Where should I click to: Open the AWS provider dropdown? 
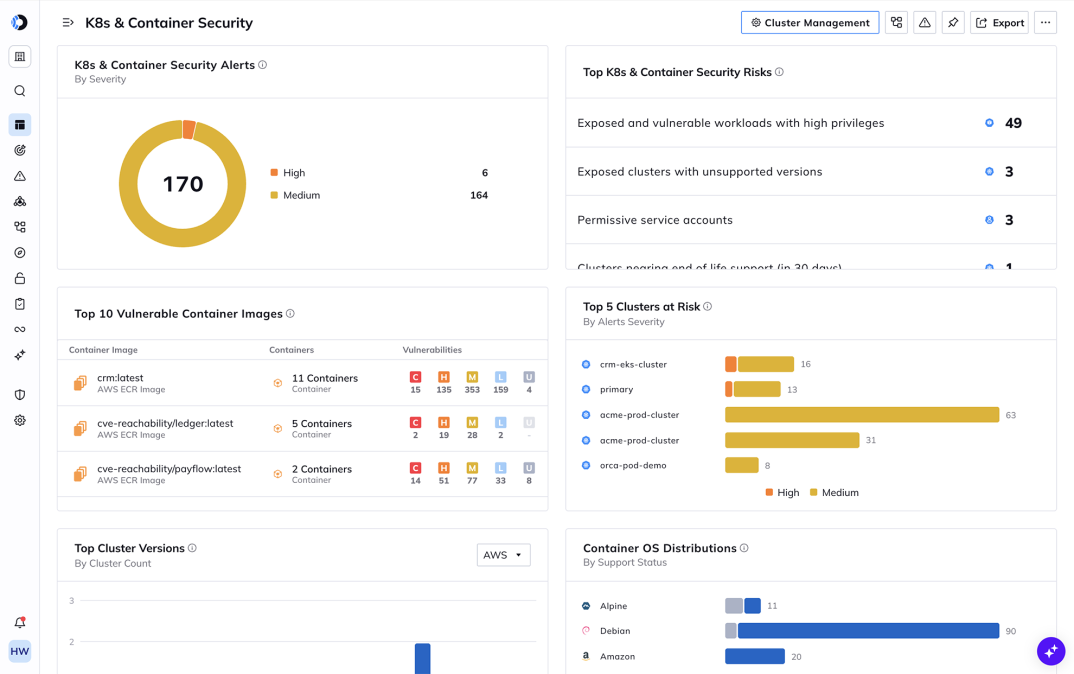tap(503, 555)
